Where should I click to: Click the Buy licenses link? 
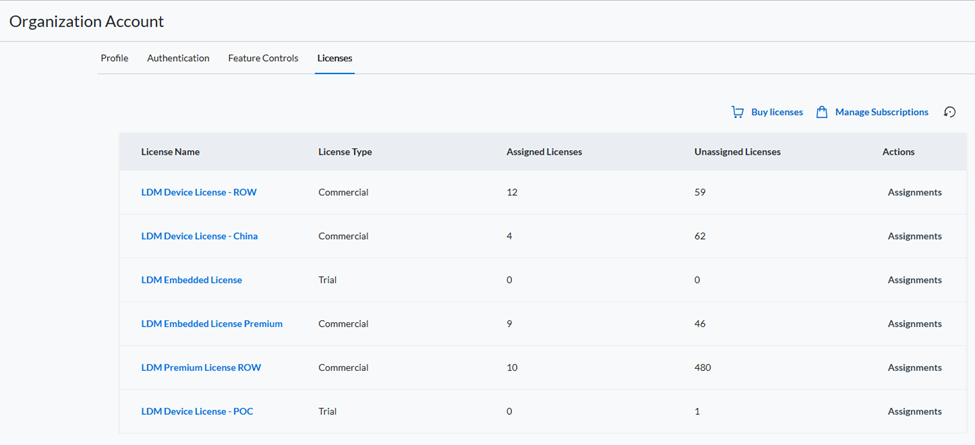tap(777, 112)
